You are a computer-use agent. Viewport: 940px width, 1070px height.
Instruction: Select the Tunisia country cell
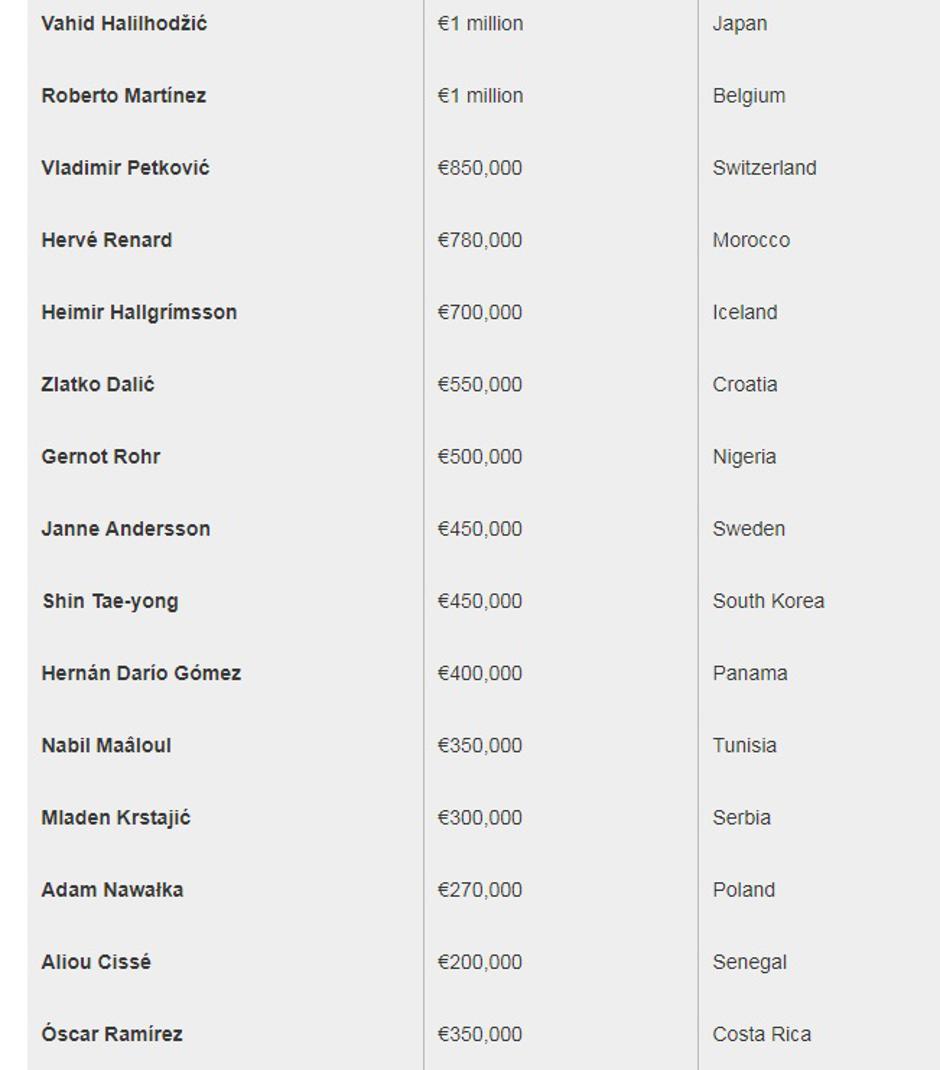(745, 745)
